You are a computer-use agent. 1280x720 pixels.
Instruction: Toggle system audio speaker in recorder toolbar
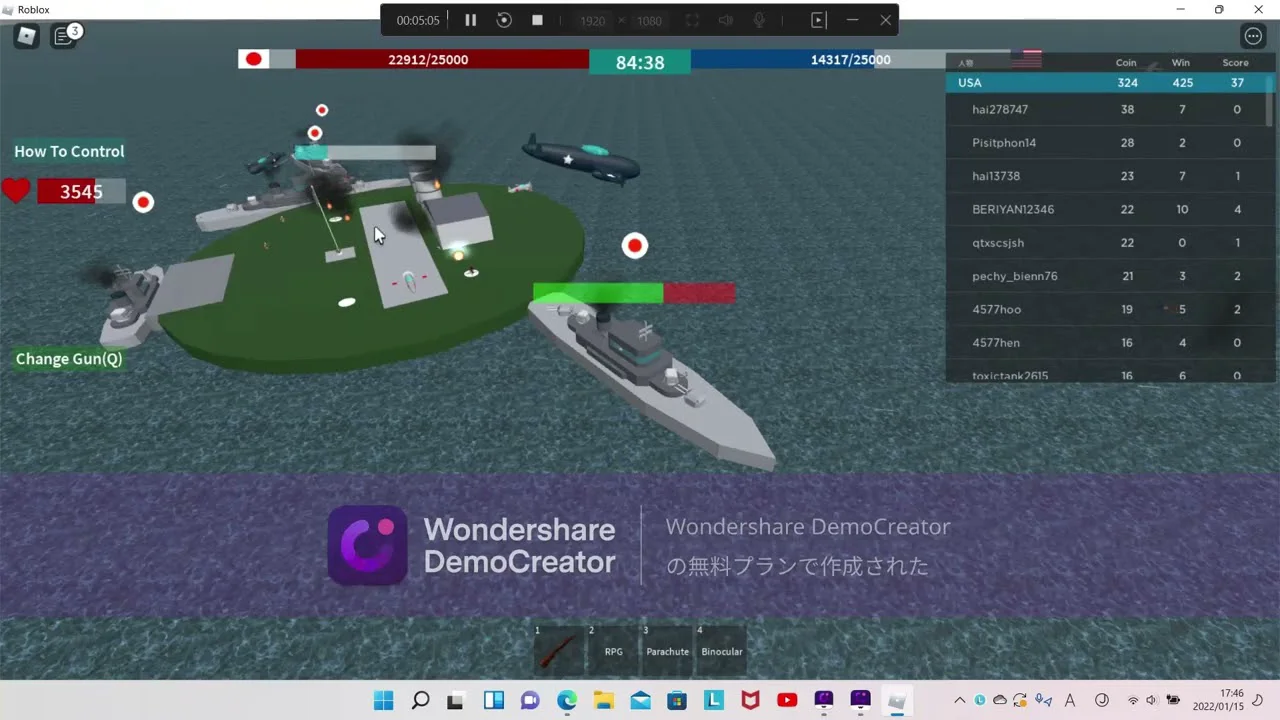pyautogui.click(x=726, y=20)
